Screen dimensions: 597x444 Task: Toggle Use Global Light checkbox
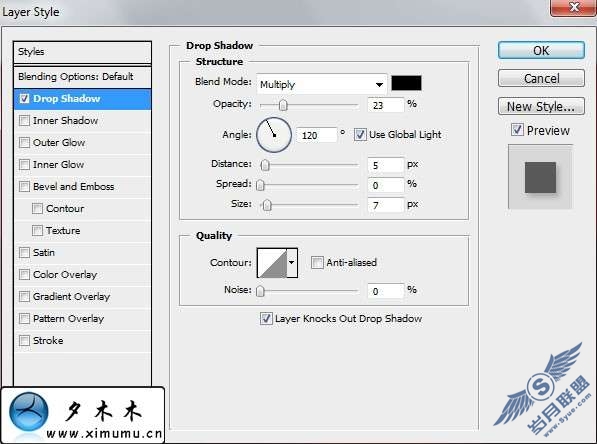point(360,134)
